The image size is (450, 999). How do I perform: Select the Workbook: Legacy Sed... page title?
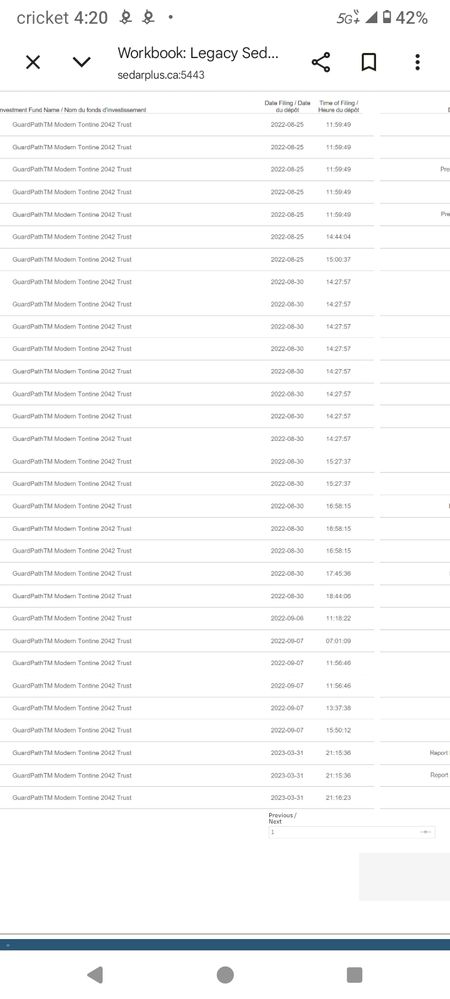click(198, 53)
